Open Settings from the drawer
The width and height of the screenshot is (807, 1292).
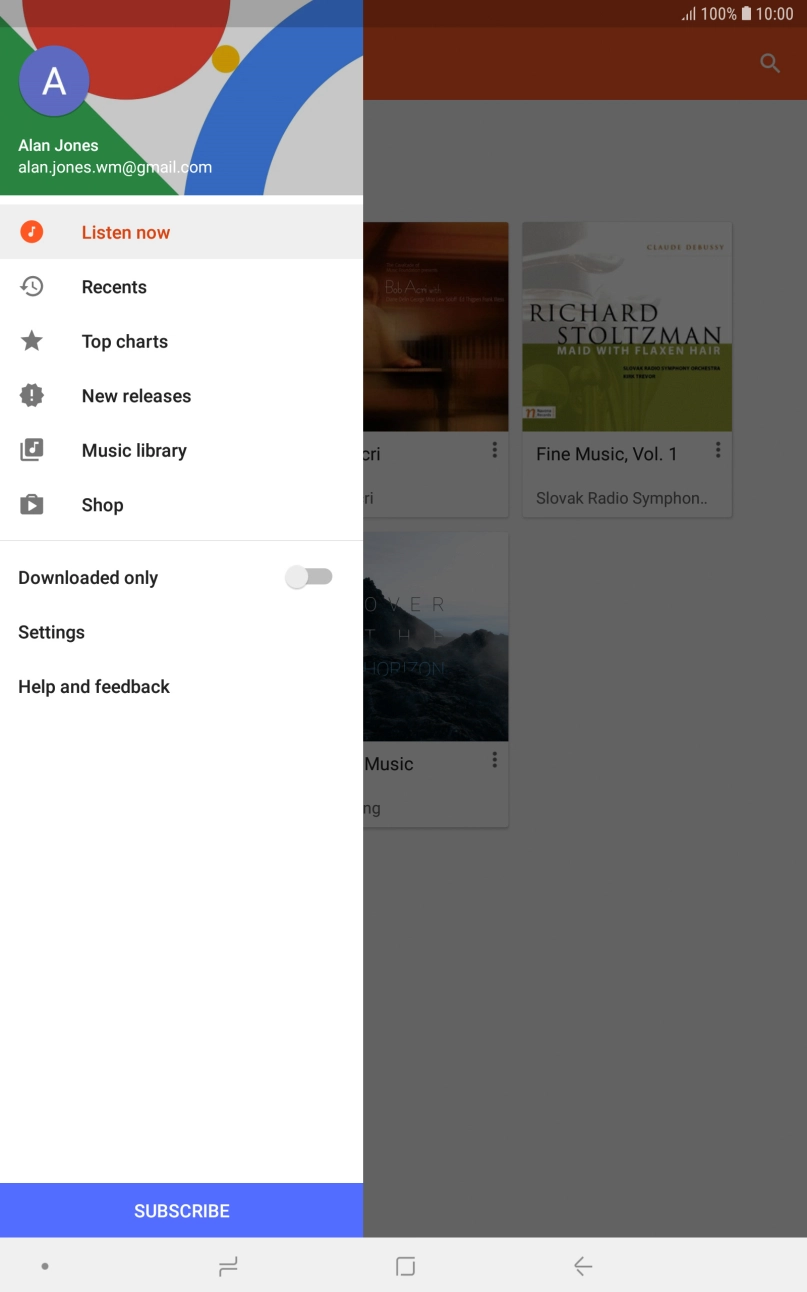pyautogui.click(x=52, y=632)
